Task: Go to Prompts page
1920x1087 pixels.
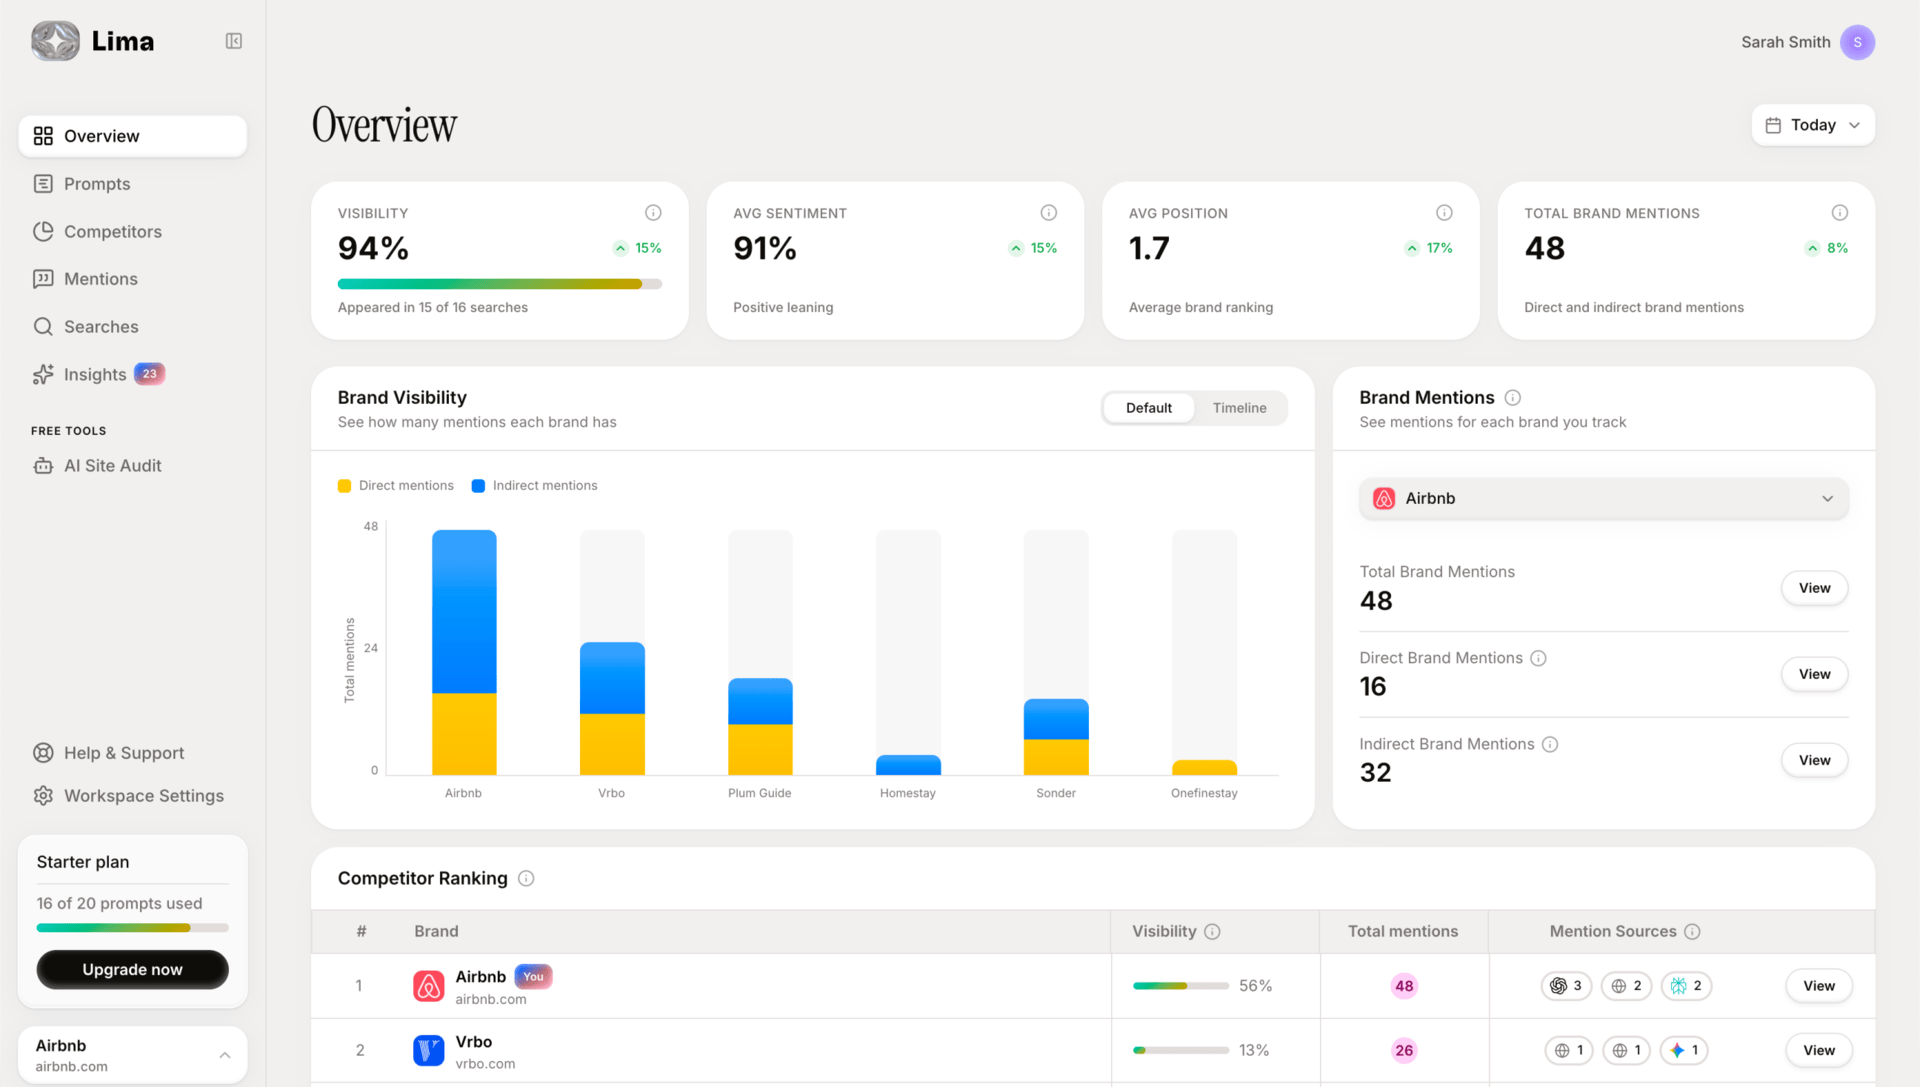Action: coord(132,184)
